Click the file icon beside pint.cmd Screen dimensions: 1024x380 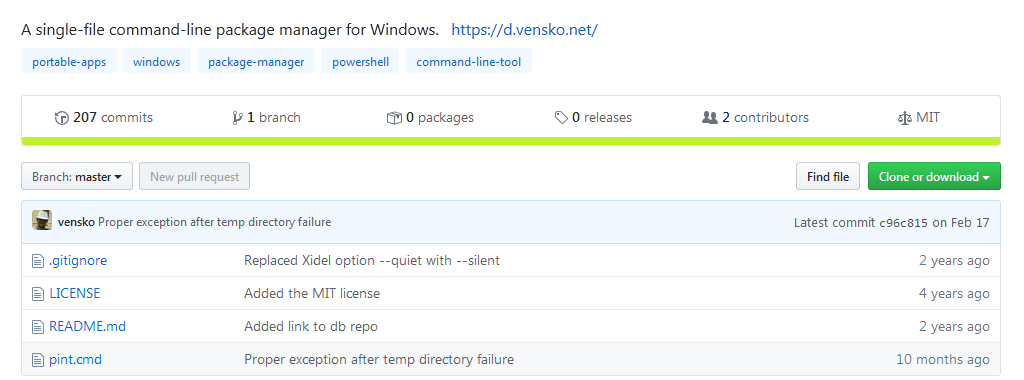[38, 360]
